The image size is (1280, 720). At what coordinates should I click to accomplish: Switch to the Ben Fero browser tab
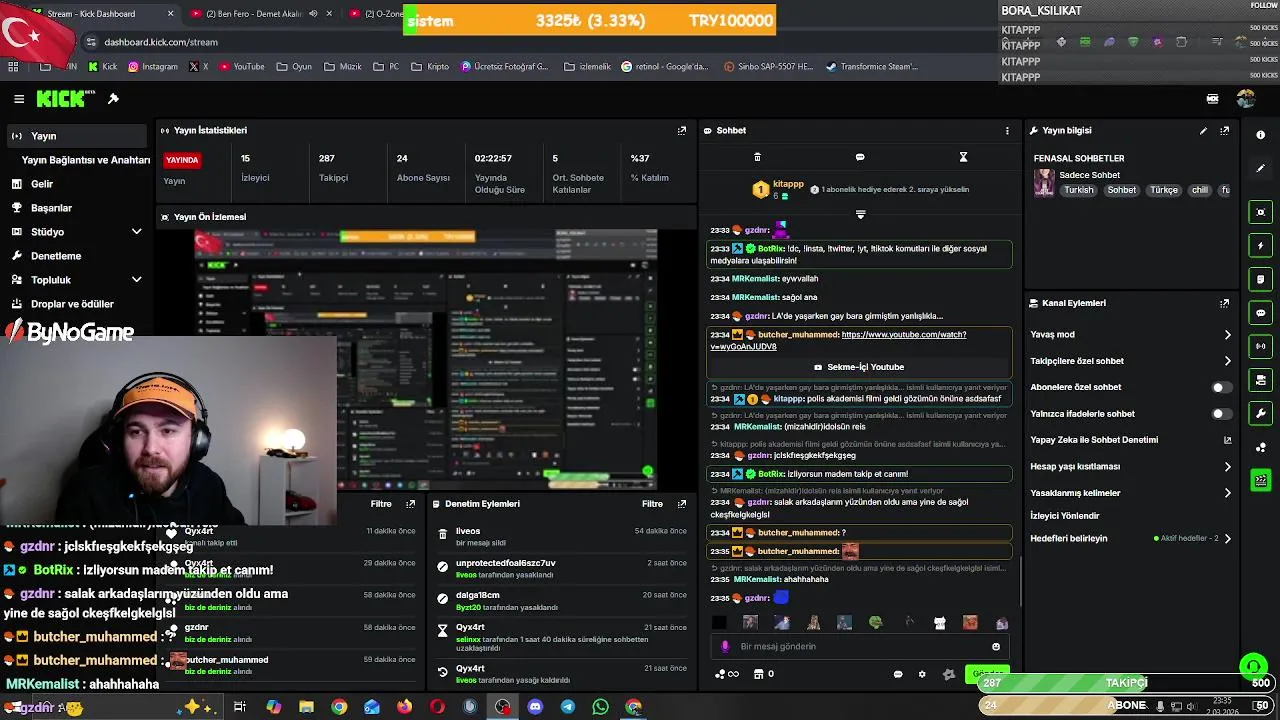coord(260,14)
